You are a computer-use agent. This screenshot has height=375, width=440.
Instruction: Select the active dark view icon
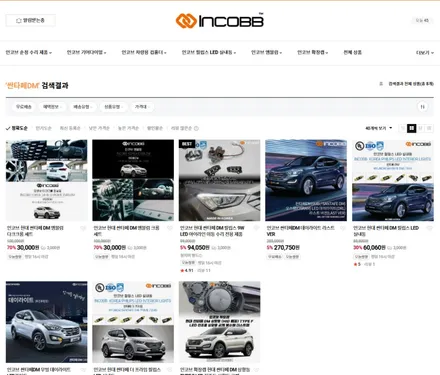pos(412,128)
